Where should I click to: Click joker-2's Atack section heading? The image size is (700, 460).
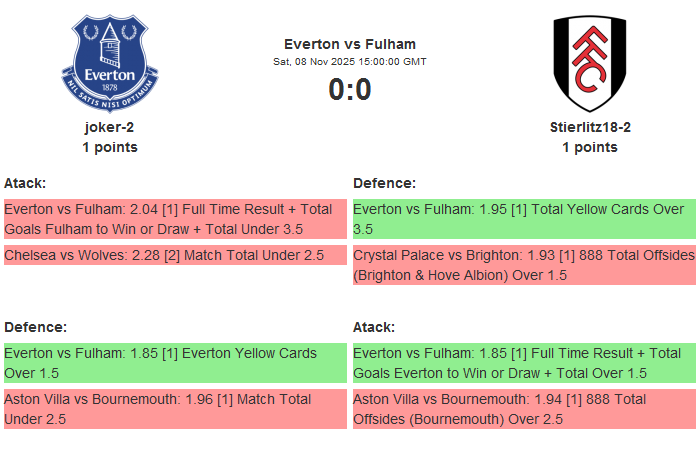point(25,183)
